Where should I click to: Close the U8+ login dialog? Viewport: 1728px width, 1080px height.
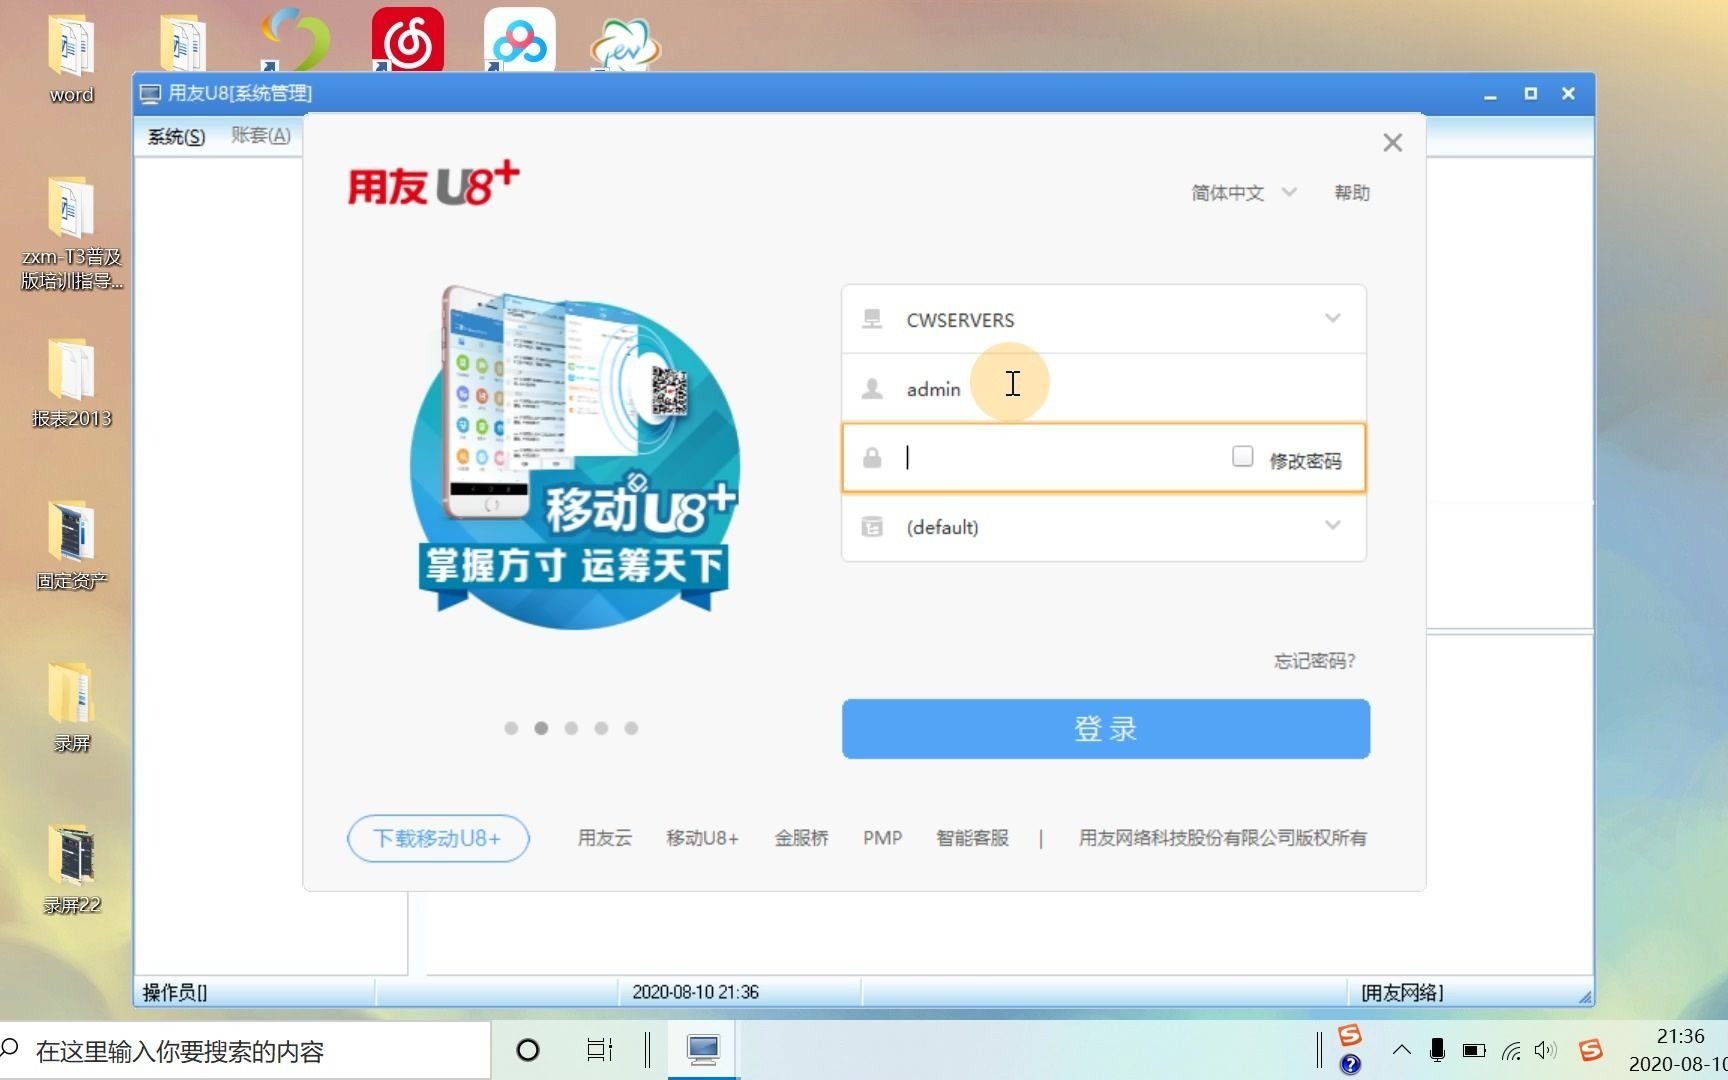tap(1392, 143)
